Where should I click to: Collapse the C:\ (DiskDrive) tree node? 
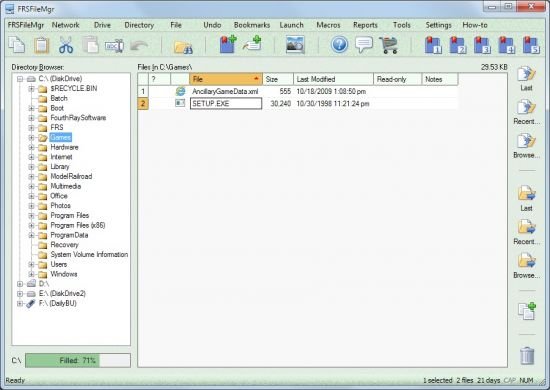pos(20,79)
